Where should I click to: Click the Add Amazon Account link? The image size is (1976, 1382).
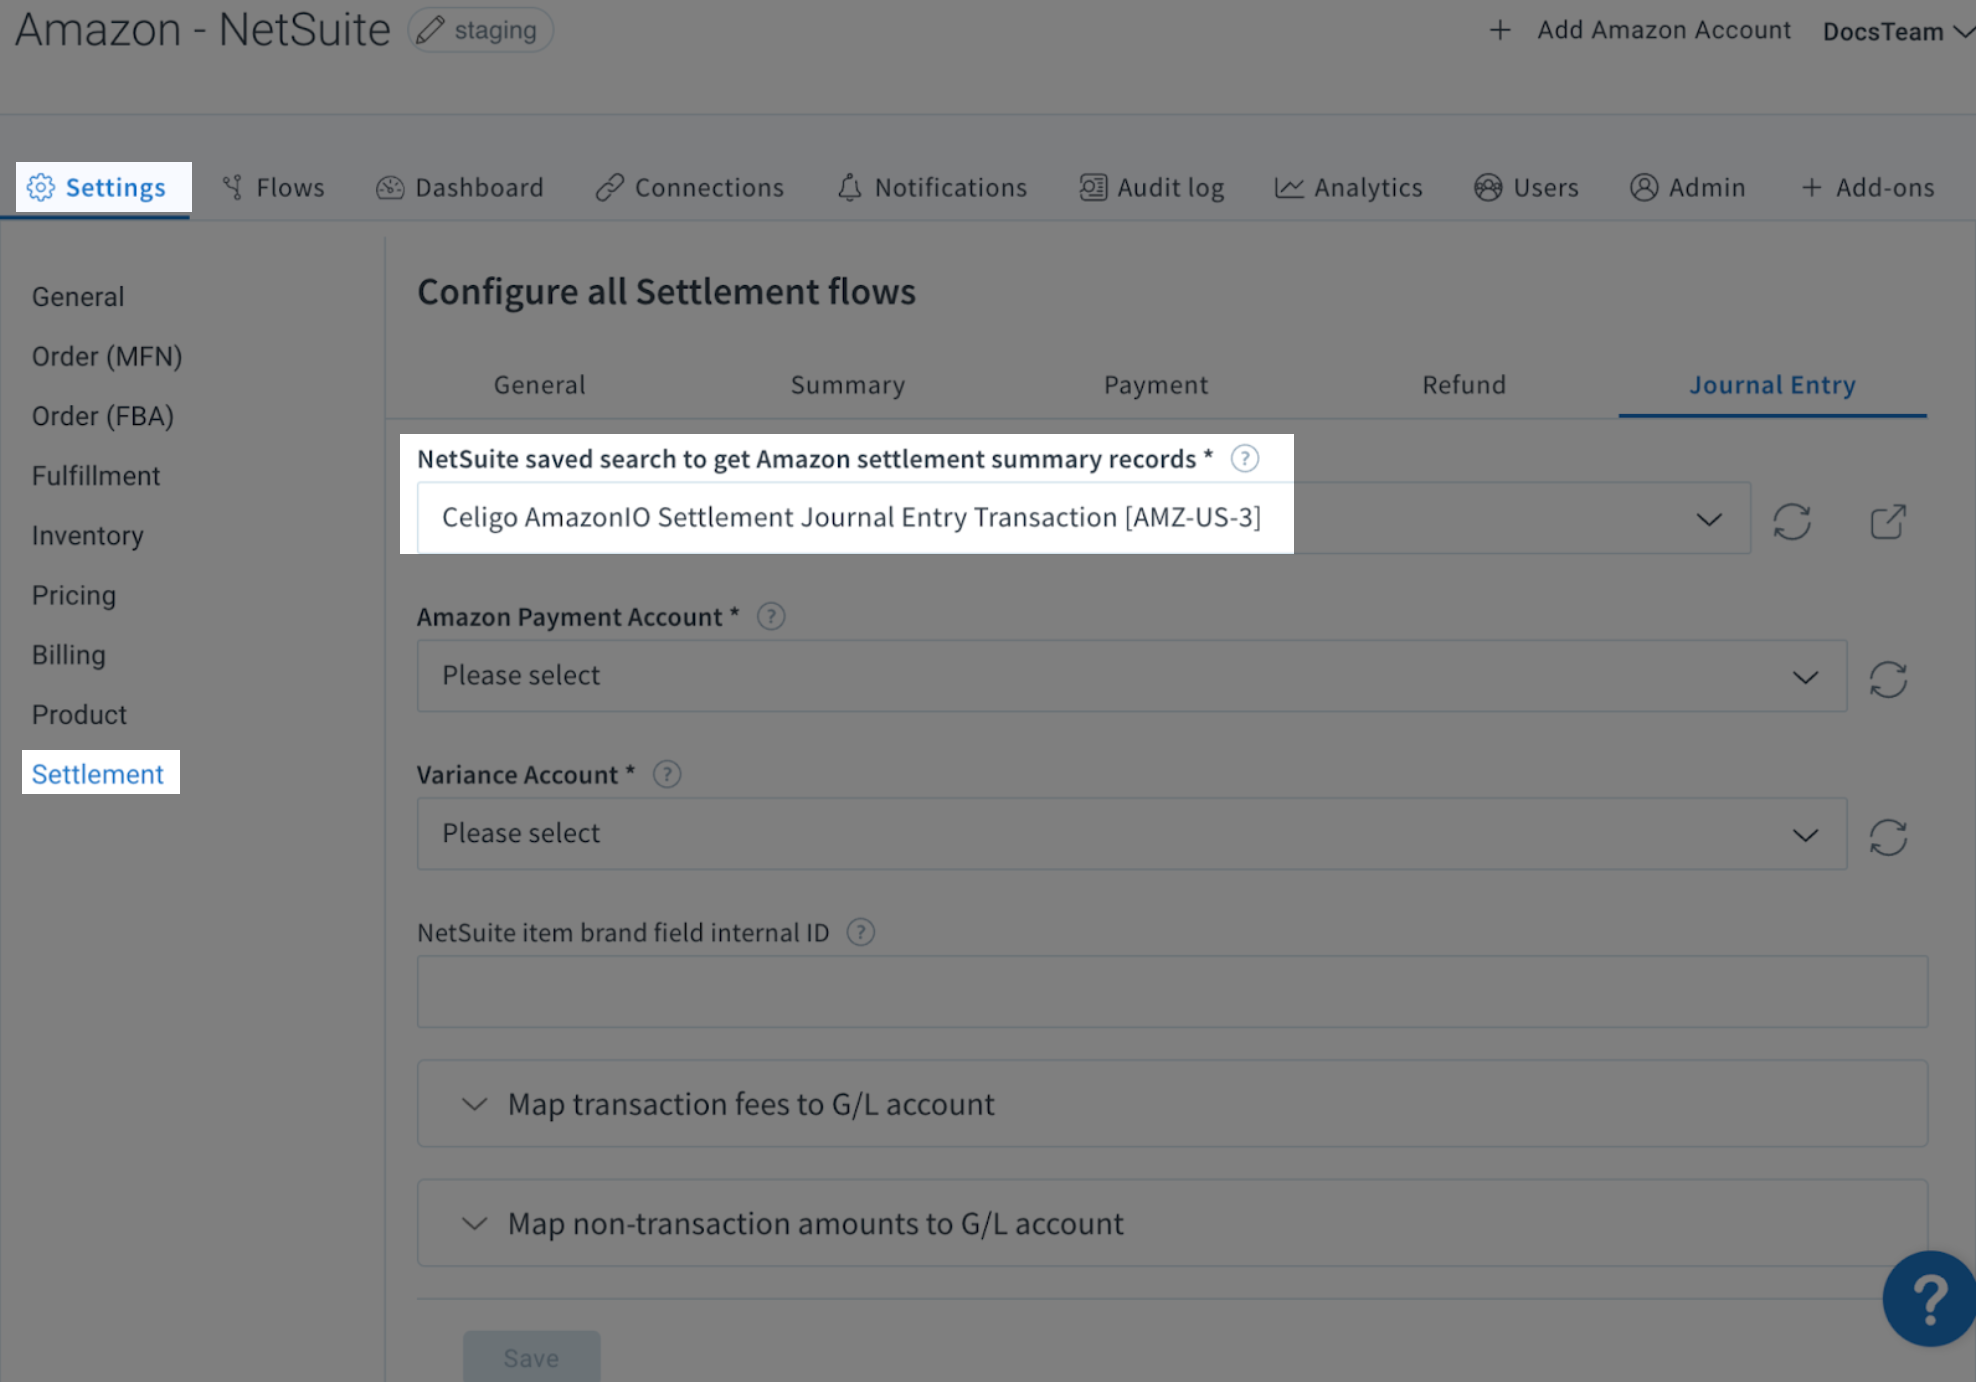[1664, 30]
